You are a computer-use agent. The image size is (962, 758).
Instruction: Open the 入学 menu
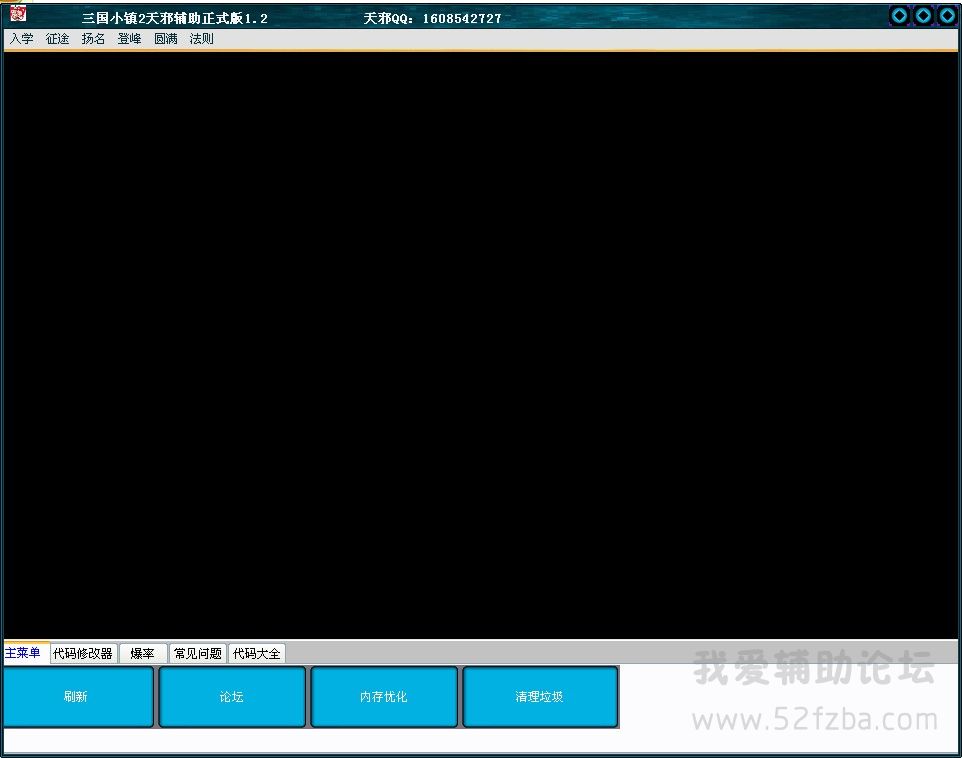21,39
